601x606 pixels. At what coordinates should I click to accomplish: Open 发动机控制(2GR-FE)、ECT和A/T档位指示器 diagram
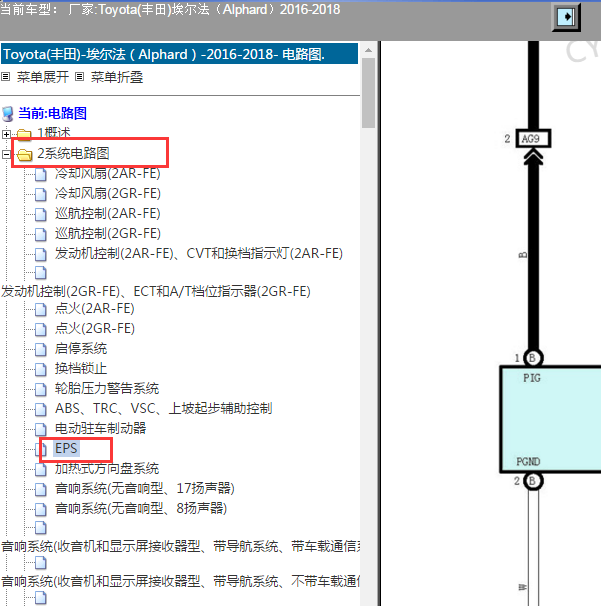[x=156, y=291]
